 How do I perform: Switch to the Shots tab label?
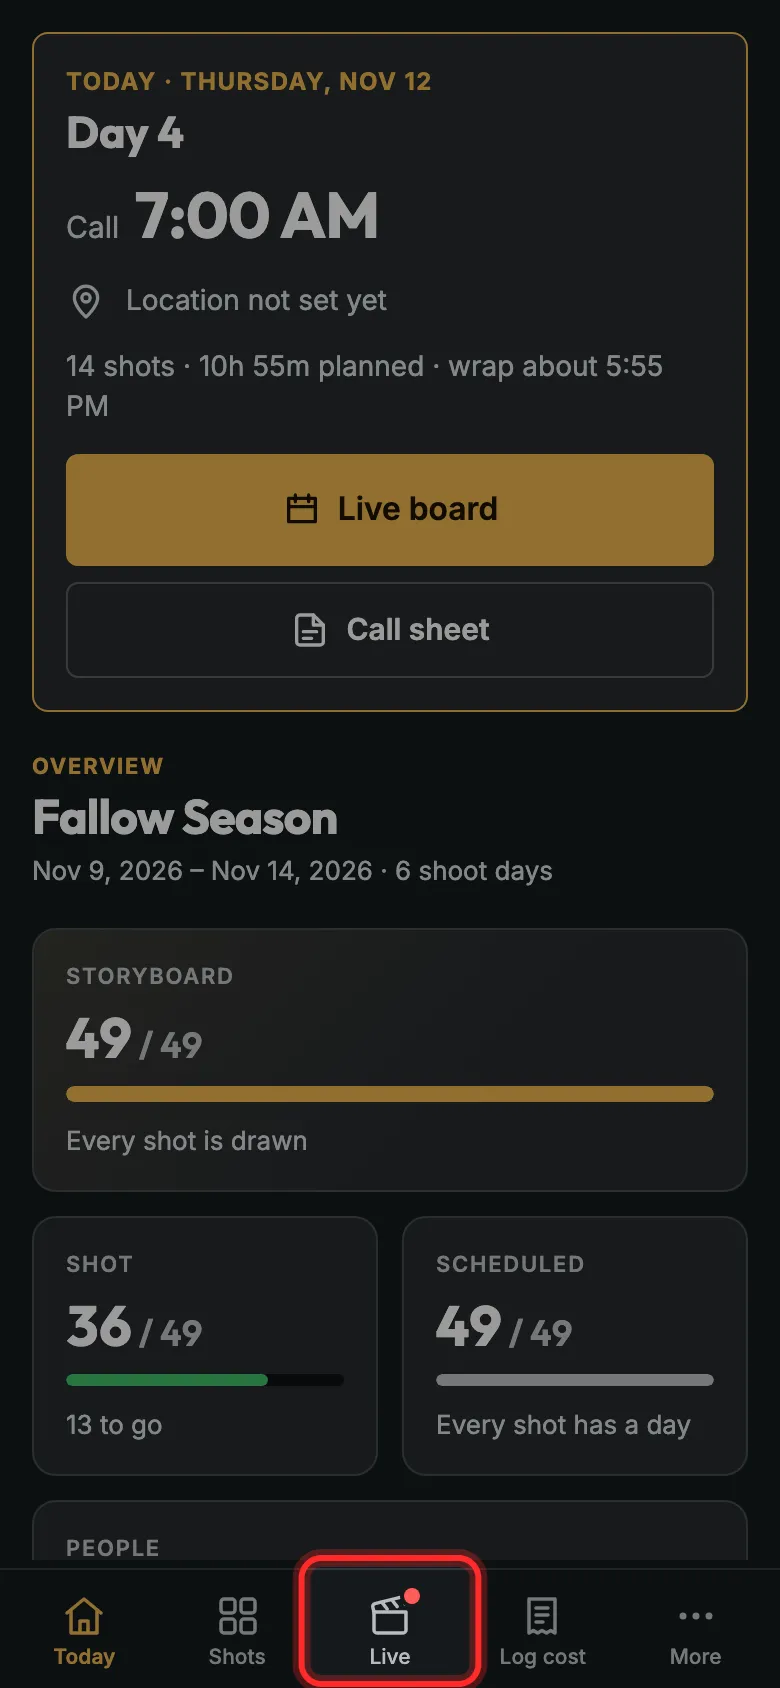[237, 1656]
